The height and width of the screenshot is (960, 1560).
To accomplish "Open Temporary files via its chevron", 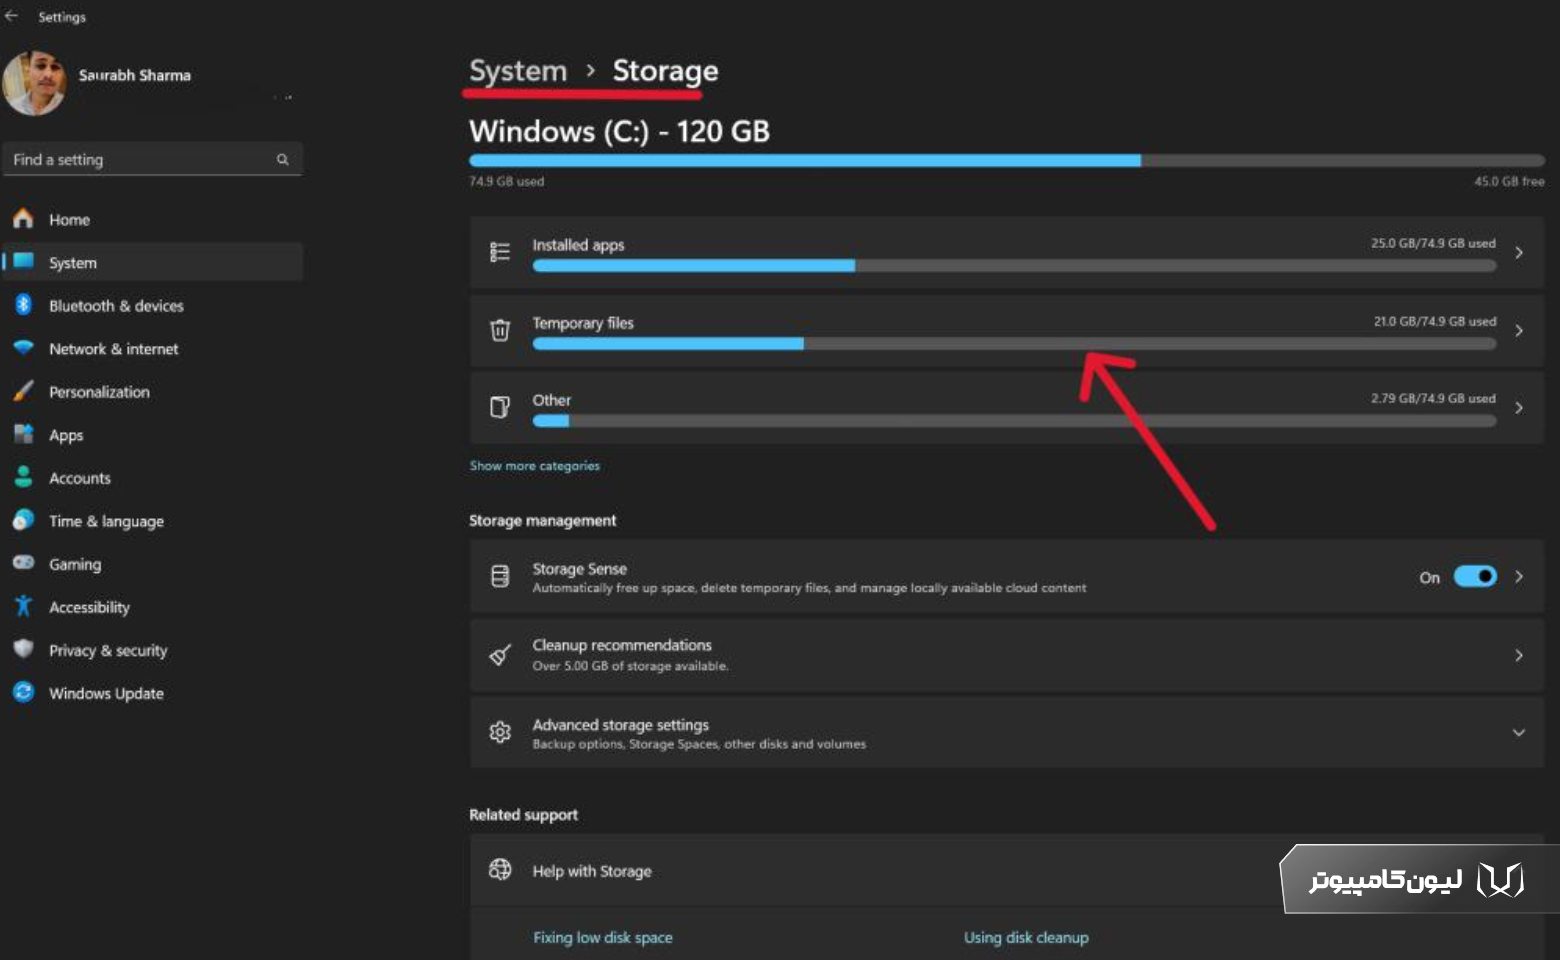I will click(x=1518, y=330).
